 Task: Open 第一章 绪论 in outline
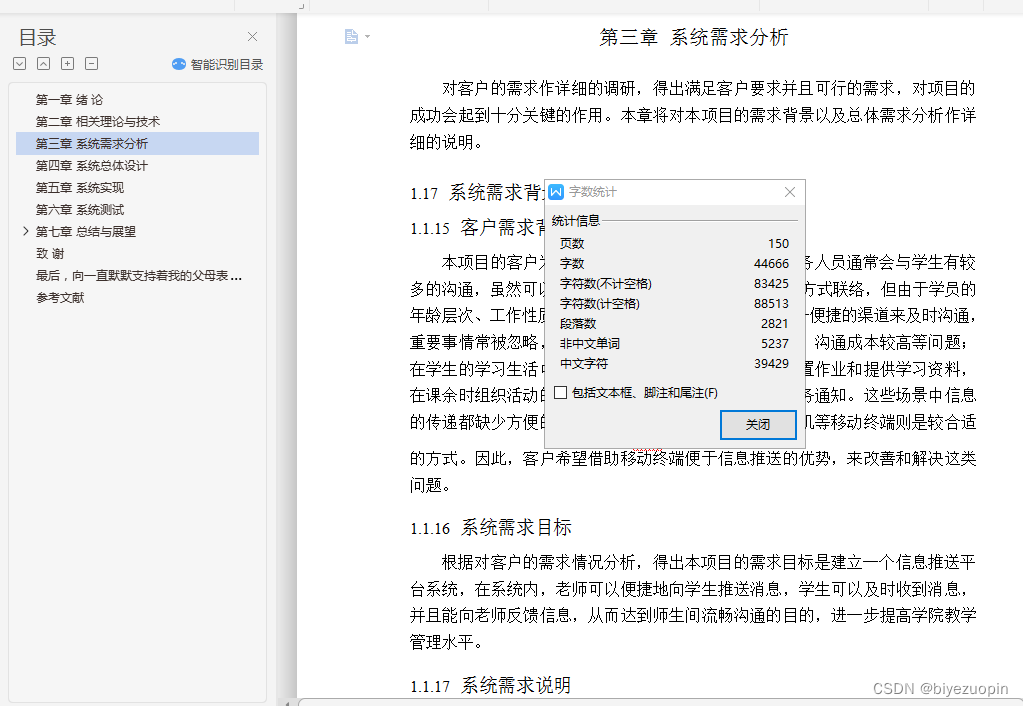point(69,100)
